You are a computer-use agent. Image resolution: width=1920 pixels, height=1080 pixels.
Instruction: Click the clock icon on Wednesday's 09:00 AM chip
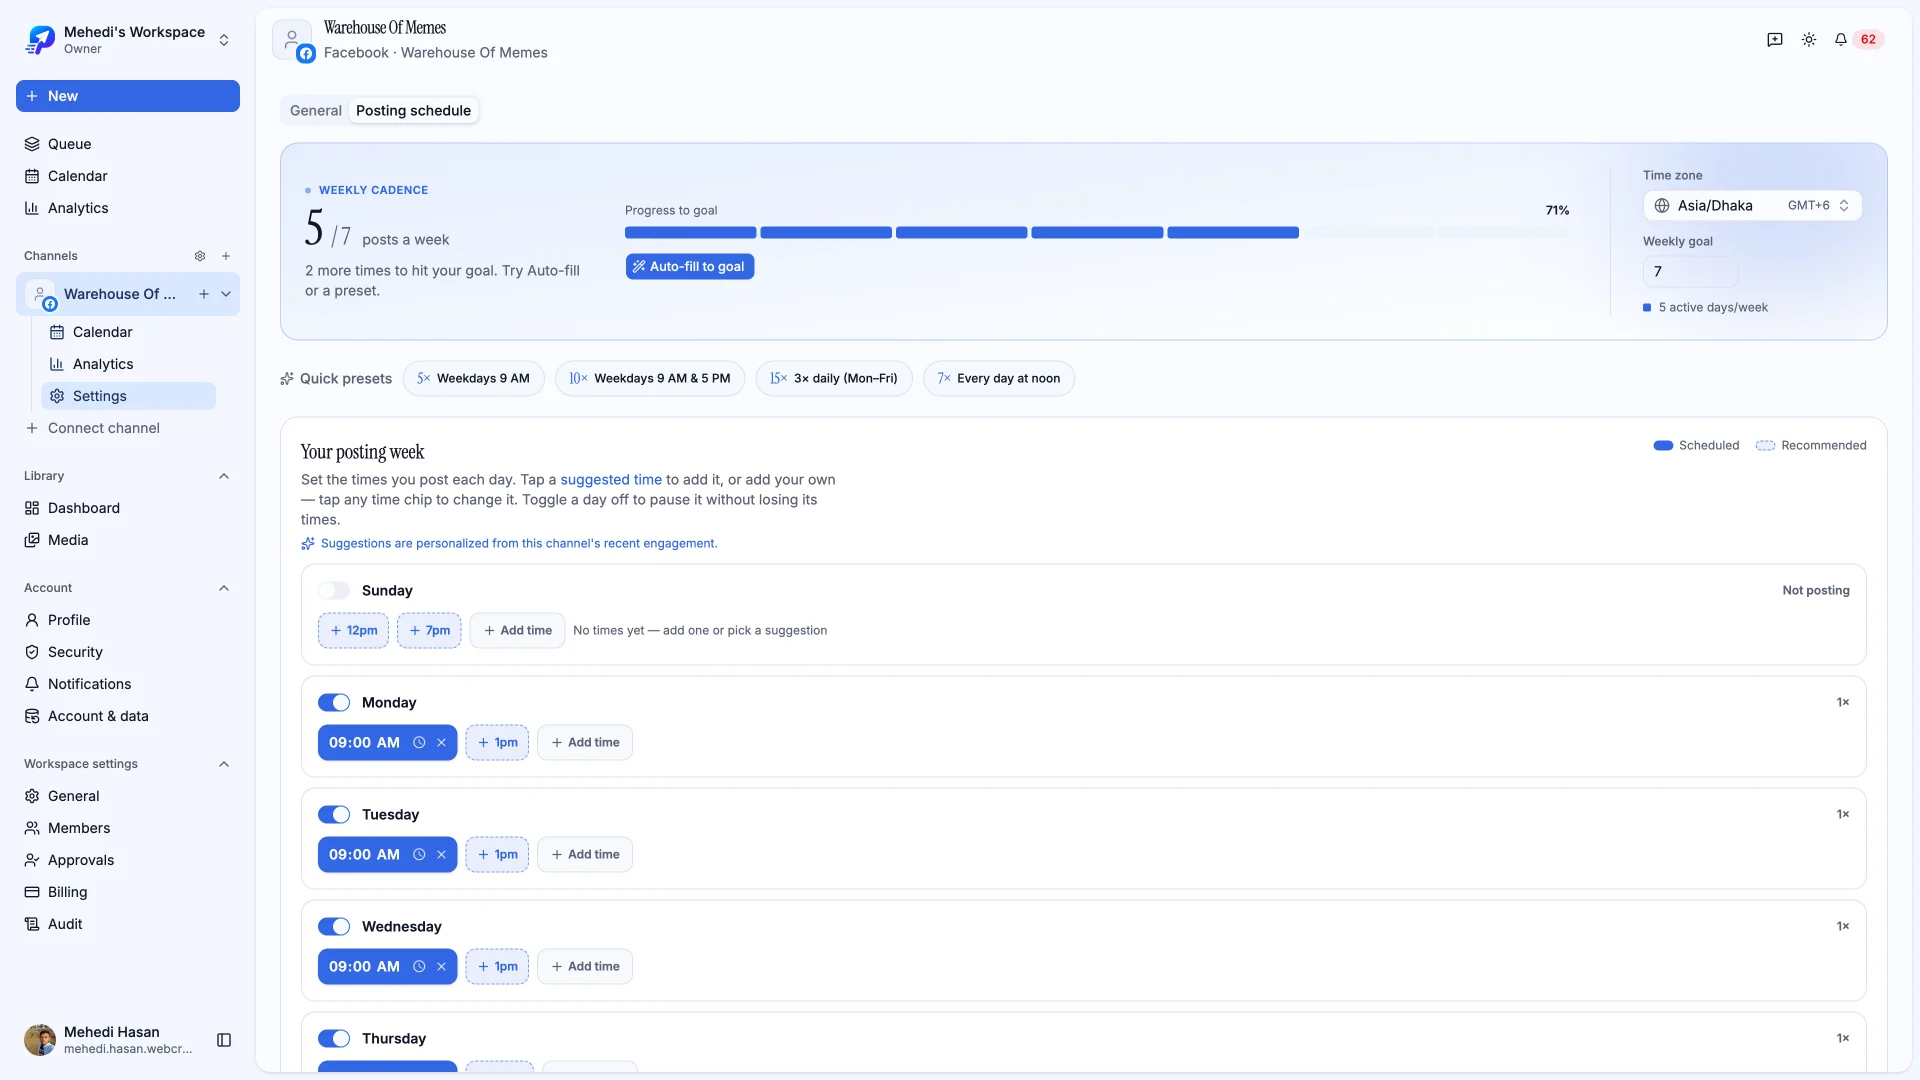pyautogui.click(x=419, y=967)
